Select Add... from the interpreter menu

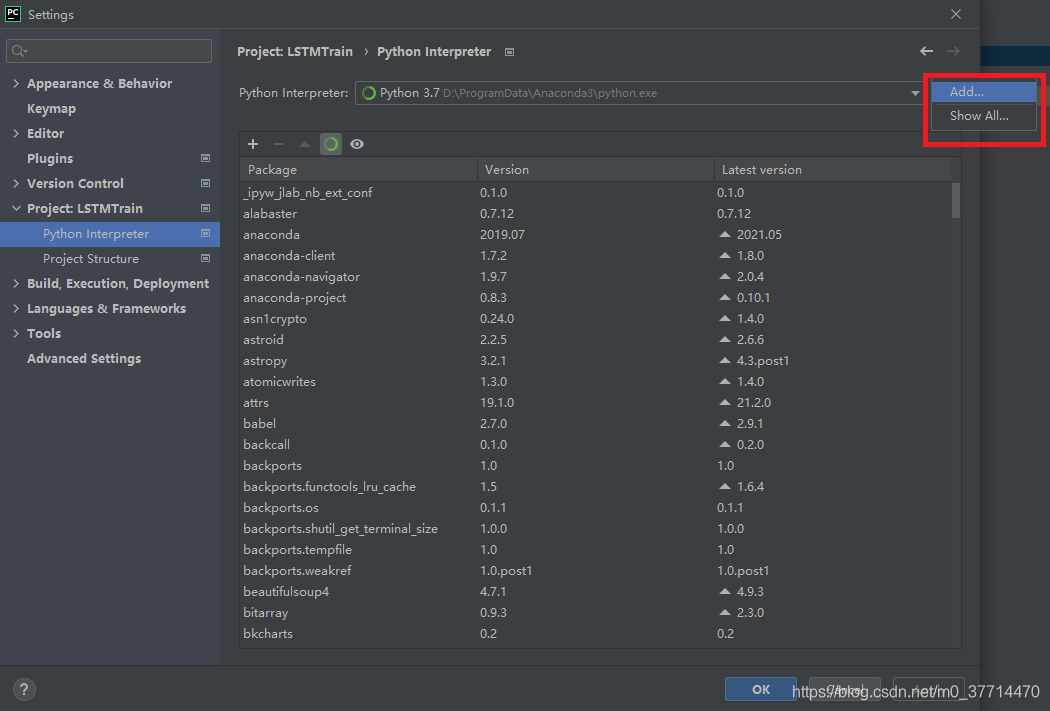click(x=966, y=91)
